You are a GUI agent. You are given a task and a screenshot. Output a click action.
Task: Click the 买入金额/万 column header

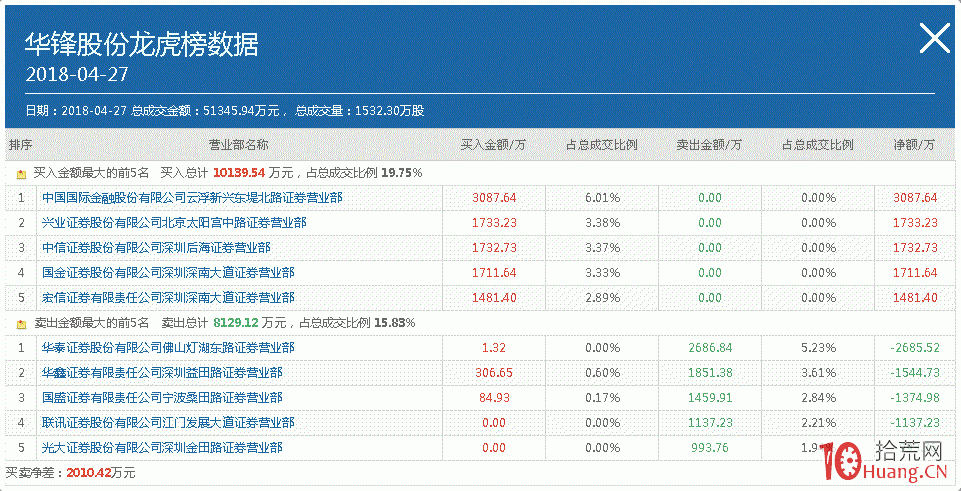click(x=493, y=145)
